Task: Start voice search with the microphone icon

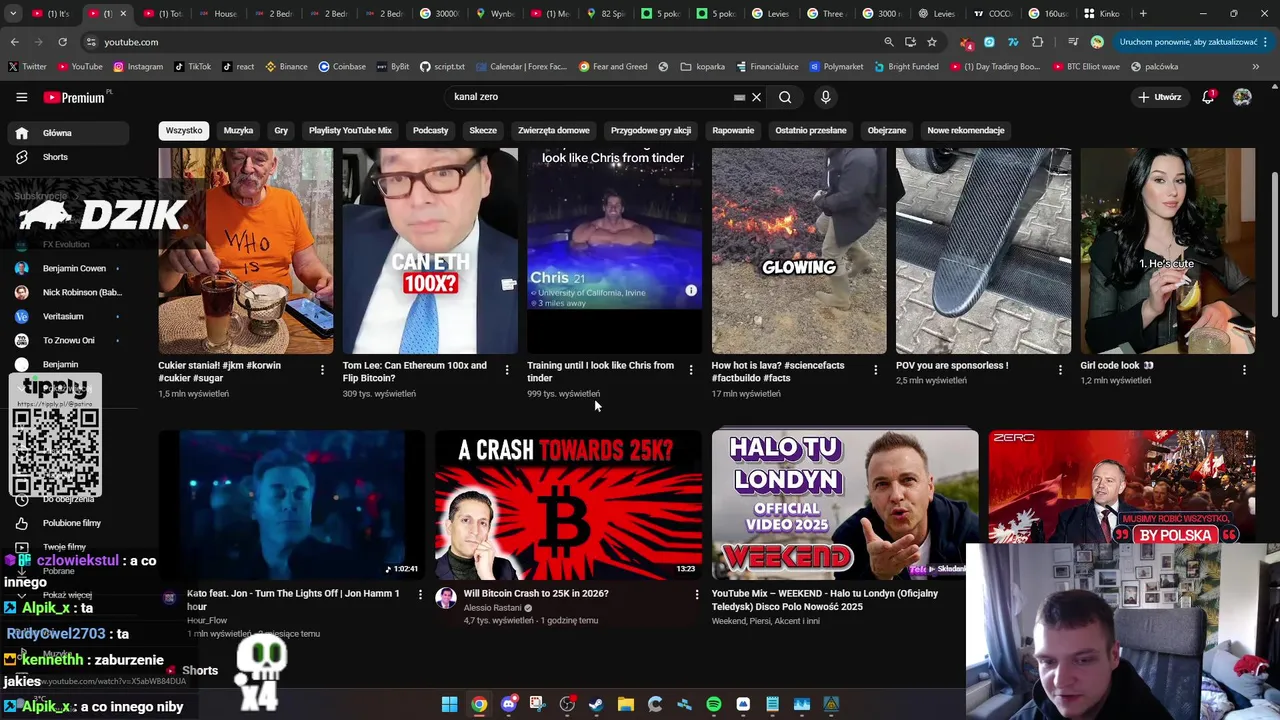Action: [x=825, y=97]
